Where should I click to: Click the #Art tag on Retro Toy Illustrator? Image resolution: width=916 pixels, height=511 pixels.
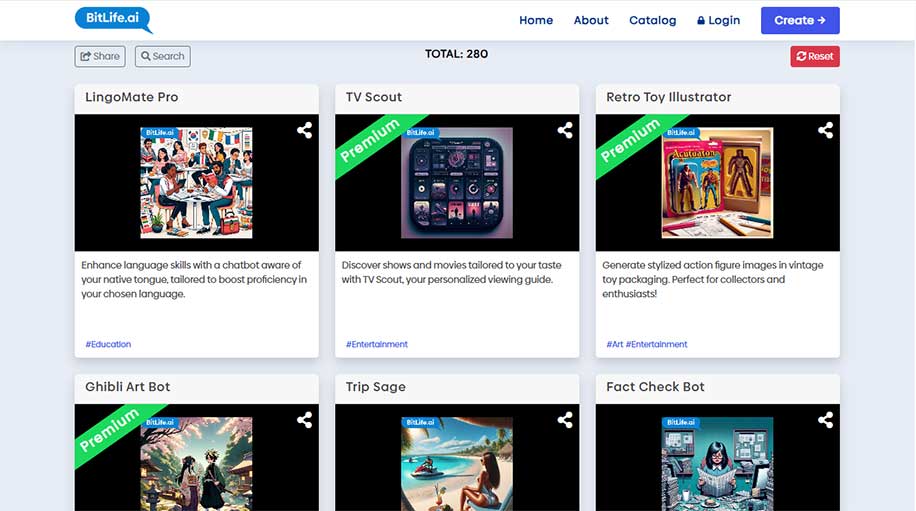coord(615,344)
